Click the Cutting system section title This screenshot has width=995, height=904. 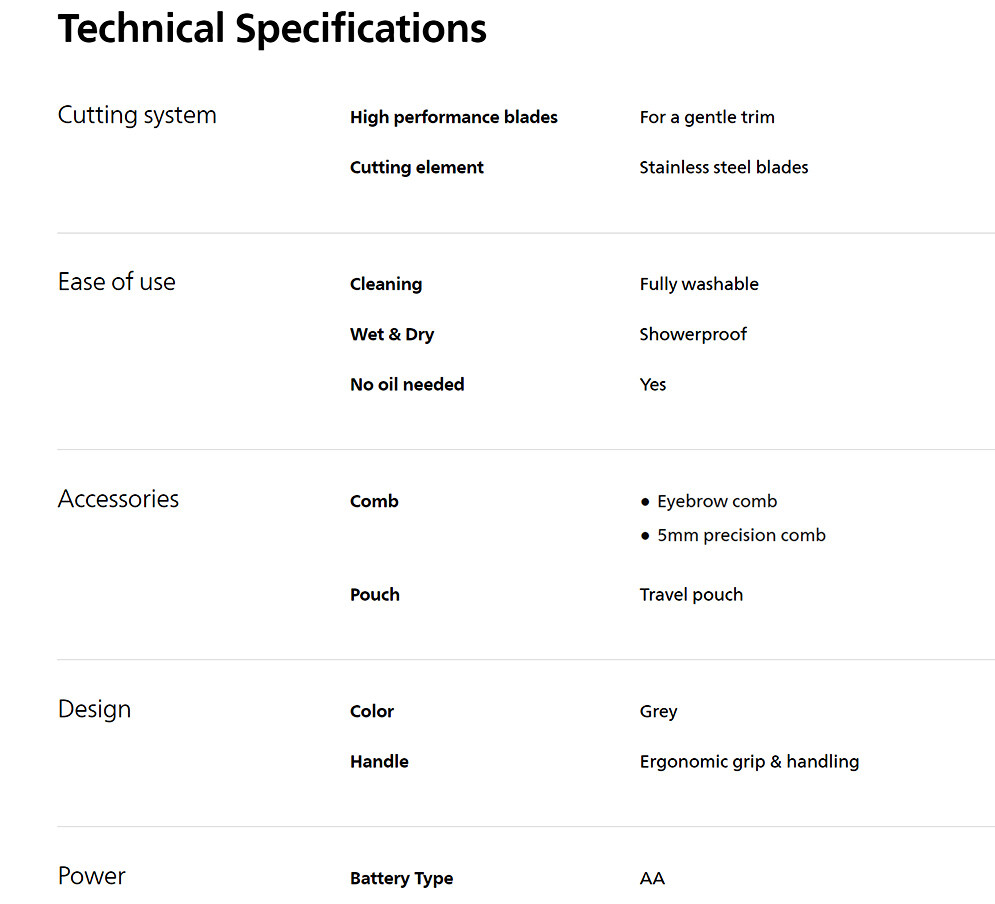pos(137,115)
